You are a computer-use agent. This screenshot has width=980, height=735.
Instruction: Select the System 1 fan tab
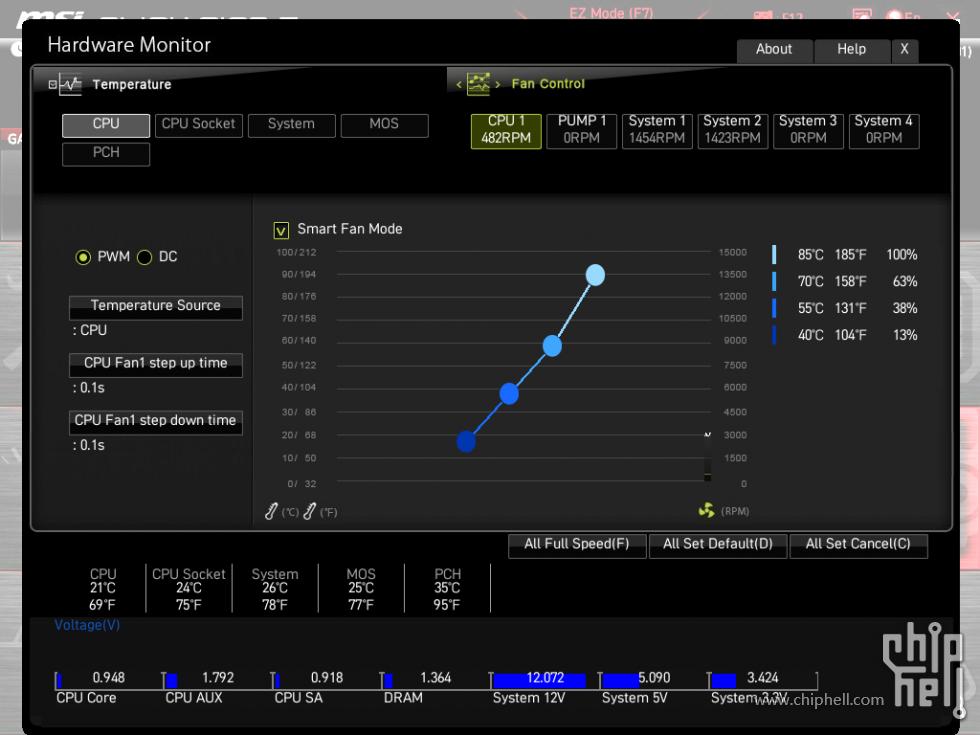pos(657,130)
